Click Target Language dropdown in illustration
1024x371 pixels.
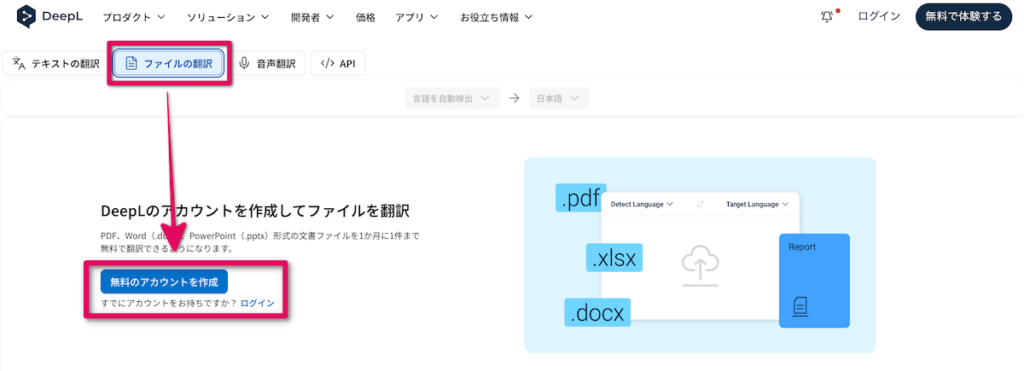758,204
